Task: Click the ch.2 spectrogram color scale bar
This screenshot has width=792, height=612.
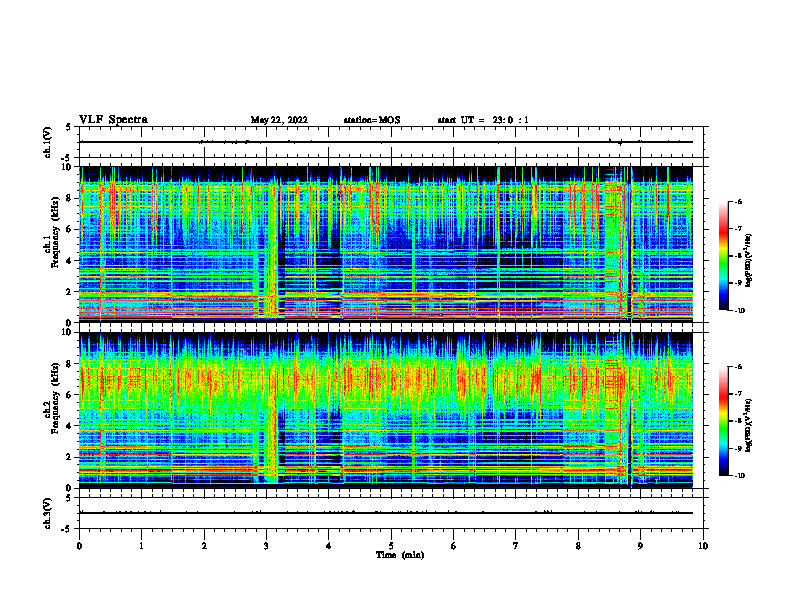Action: (x=724, y=421)
